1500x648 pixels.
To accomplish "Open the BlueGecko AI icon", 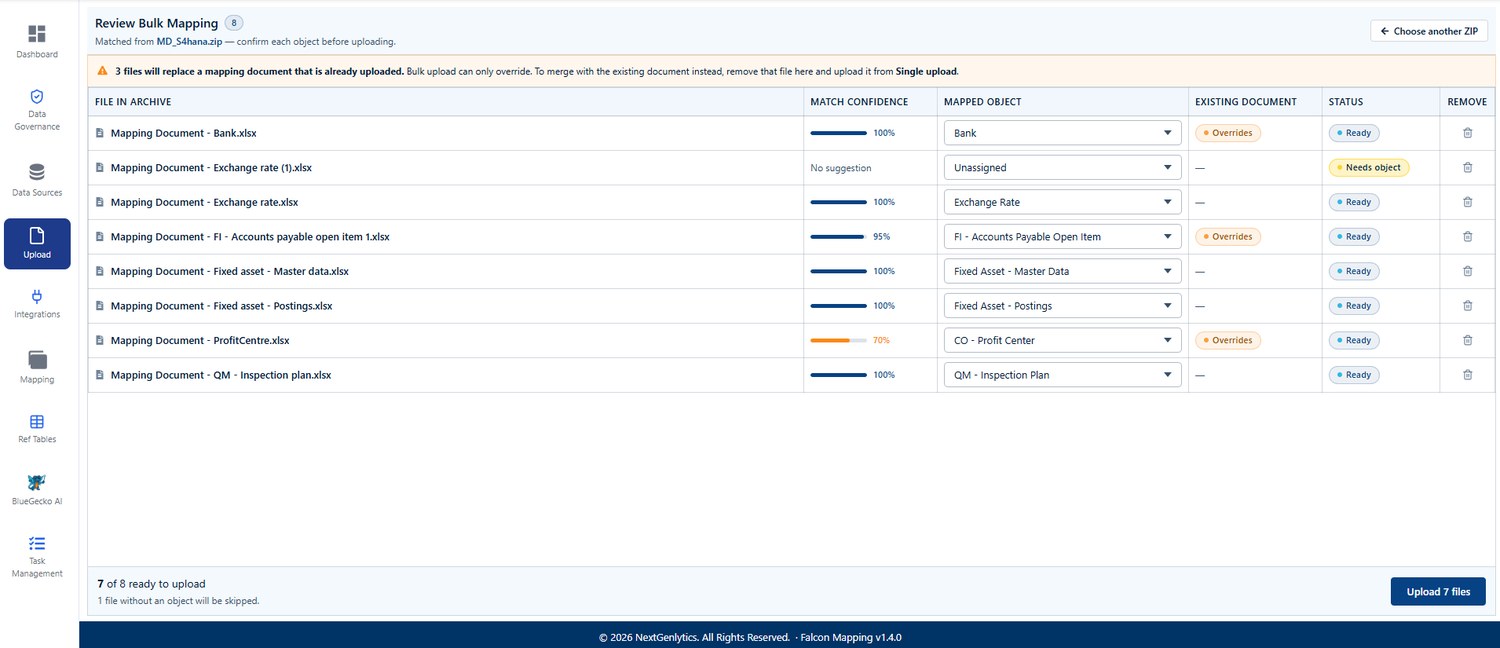I will (x=37, y=482).
